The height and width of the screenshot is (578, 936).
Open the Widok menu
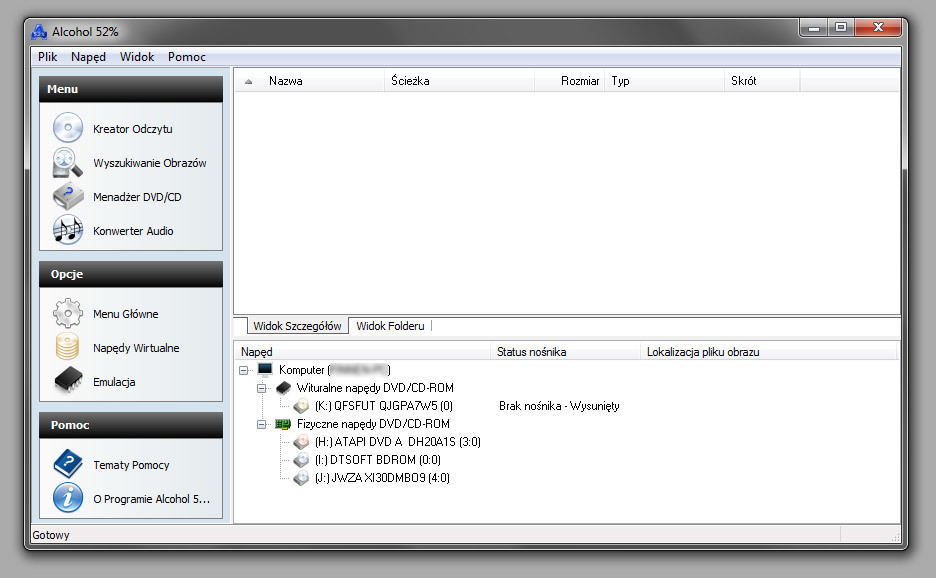[x=137, y=57]
